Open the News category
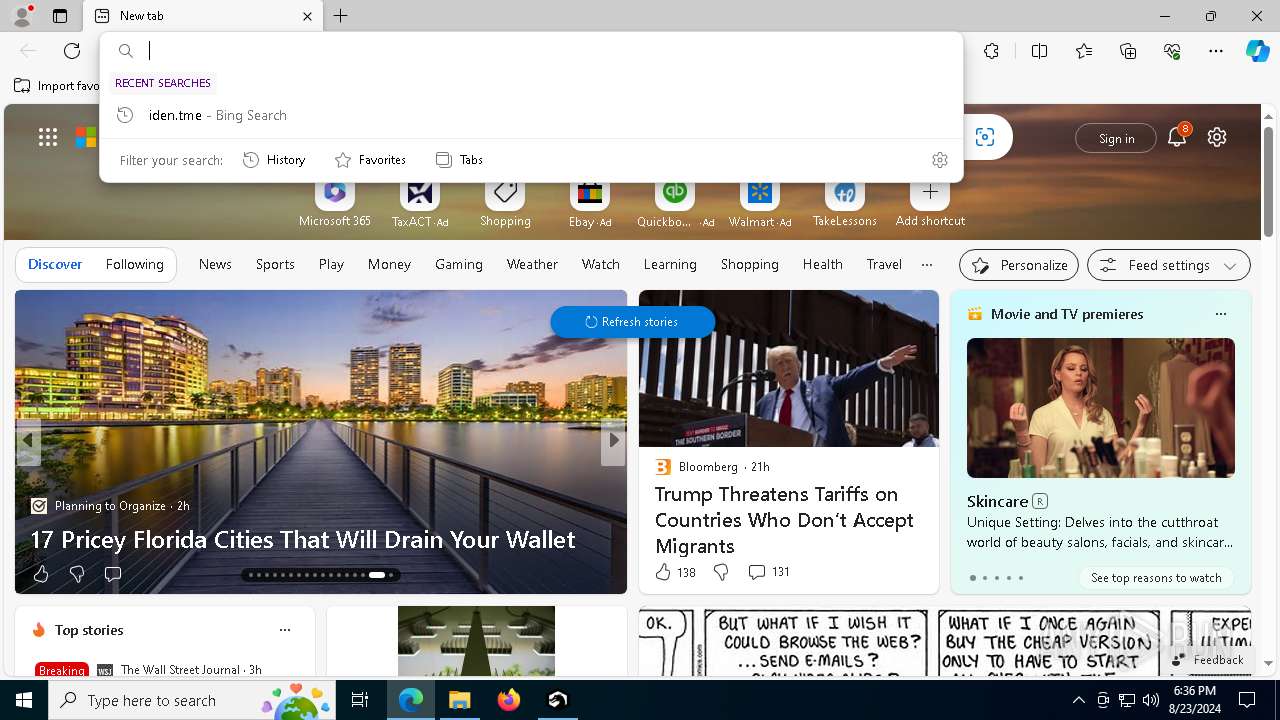The width and height of the screenshot is (1280, 720). pyautogui.click(x=215, y=264)
